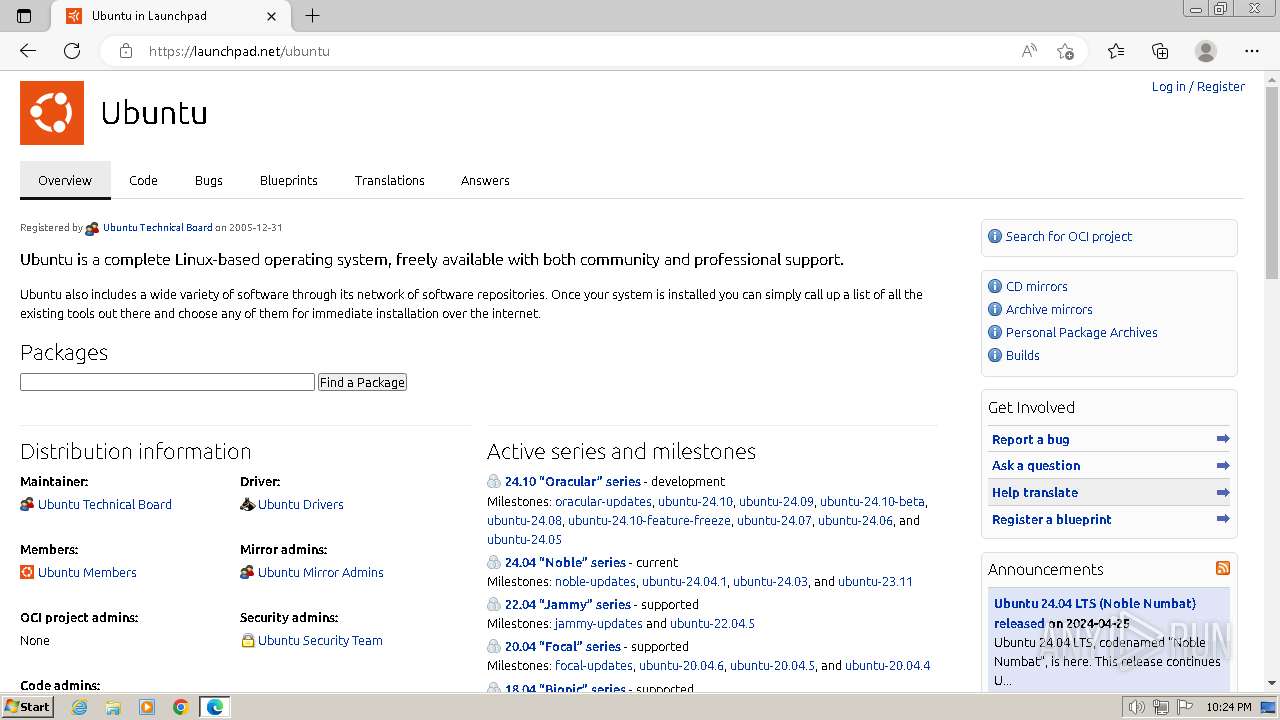
Task: Open the Builds link
Action: point(1023,355)
